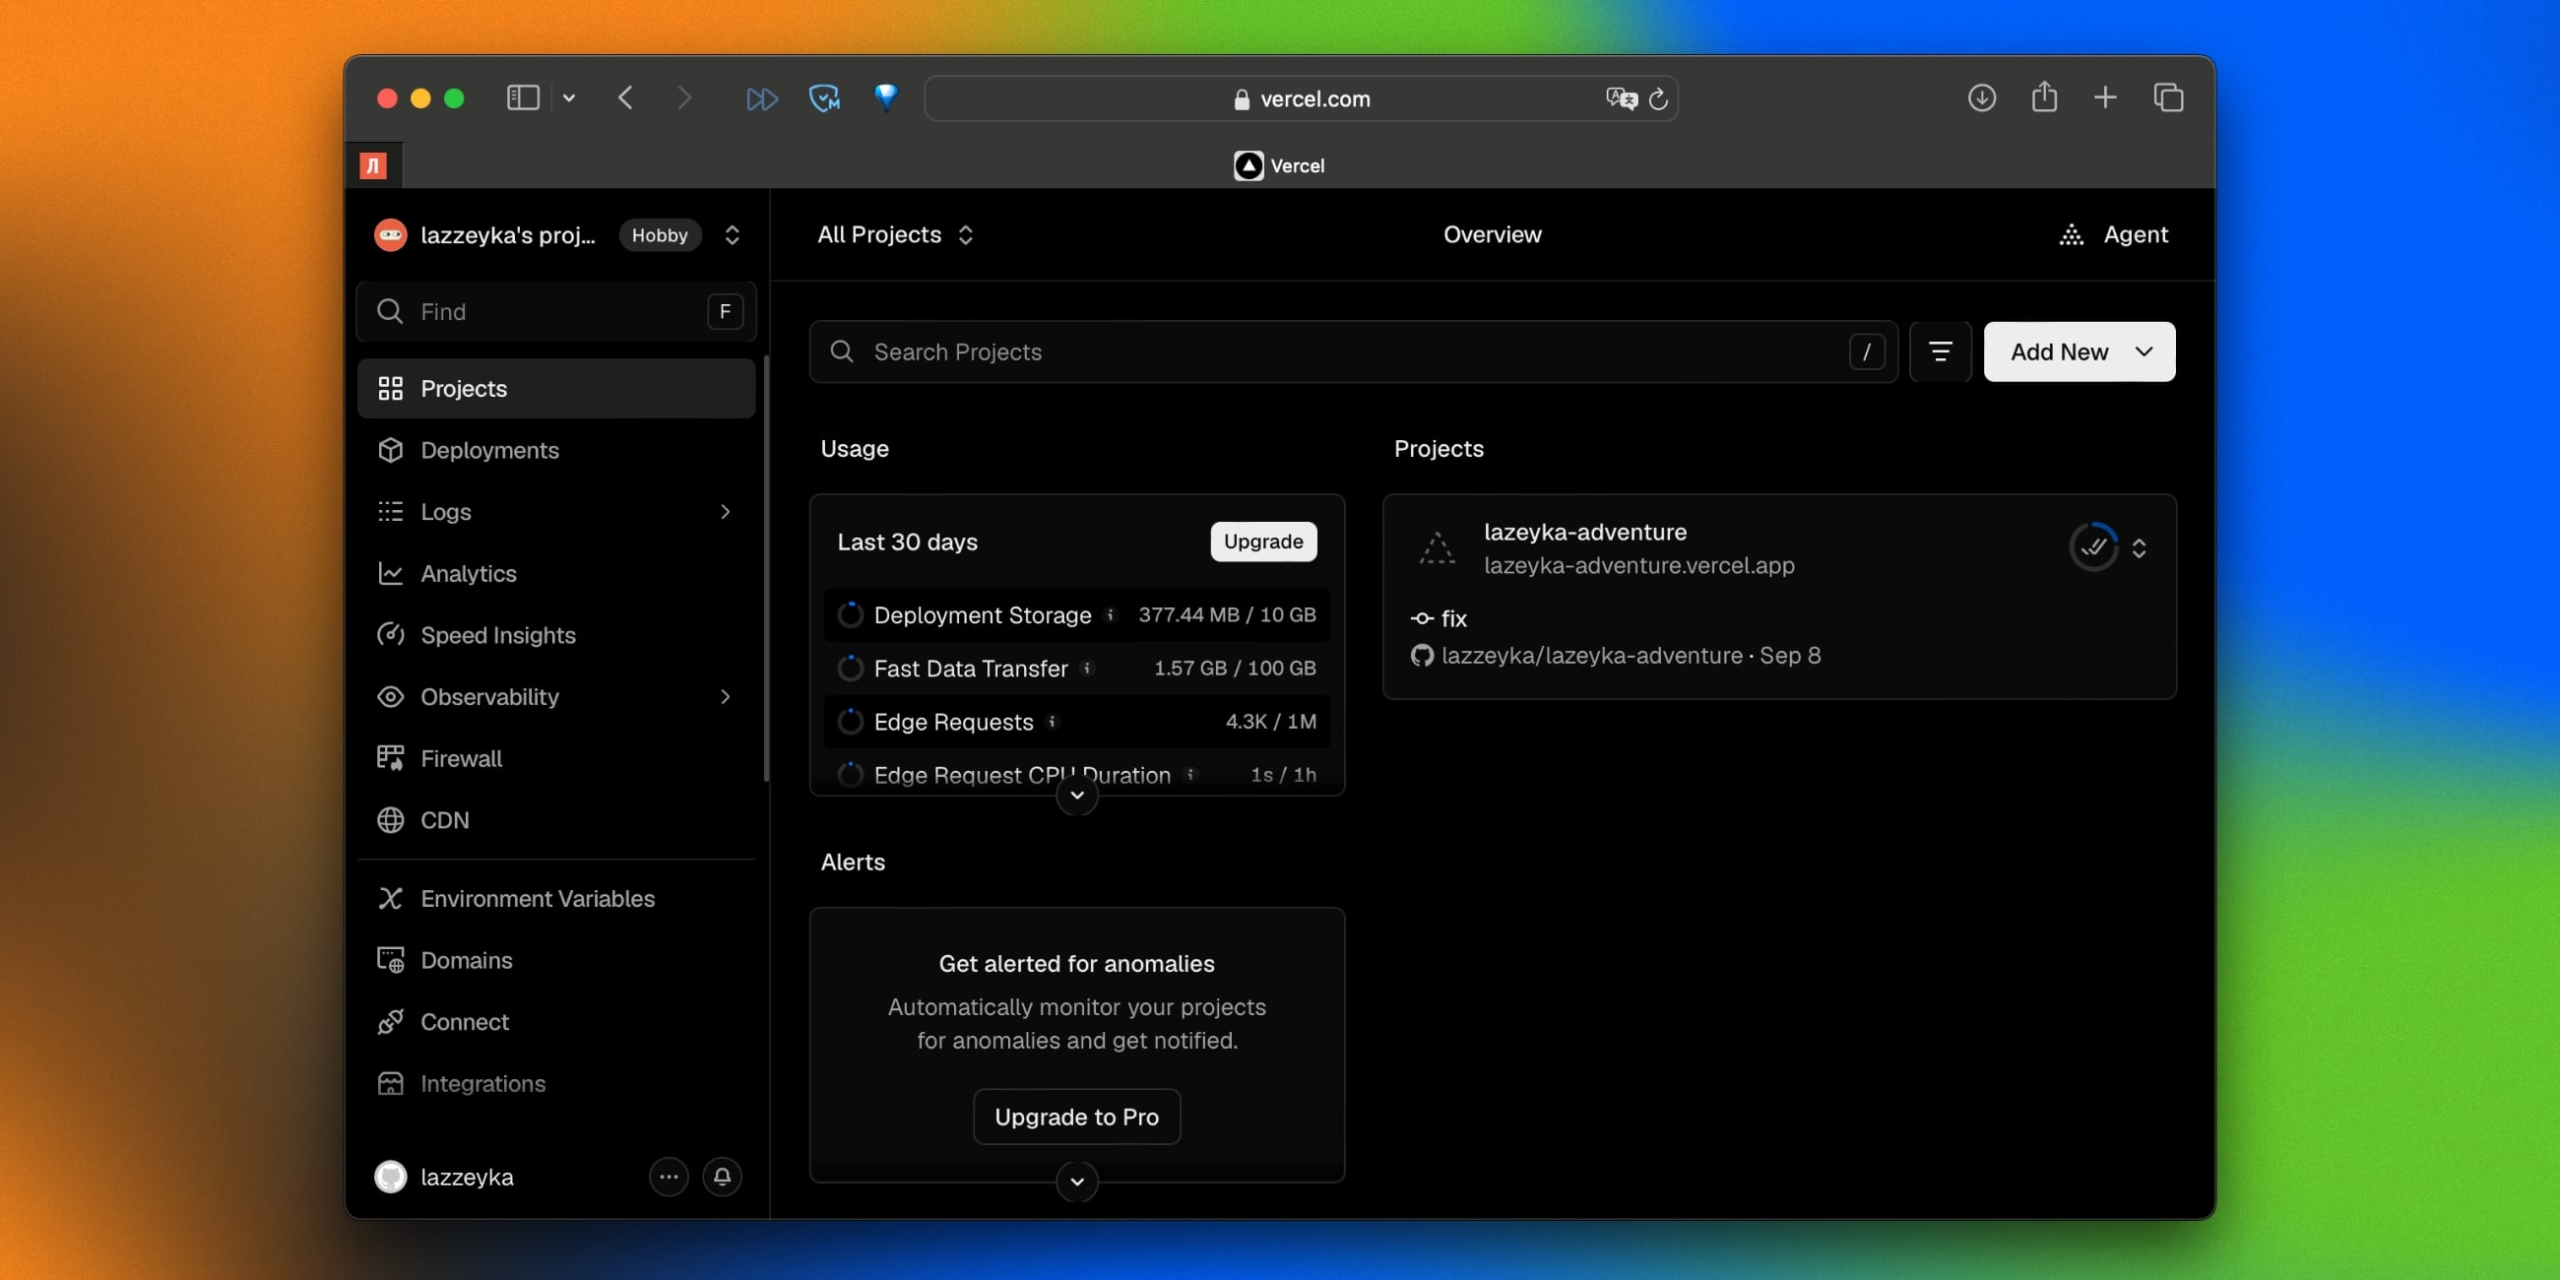Click the lazzeyka's project team avatar
This screenshot has height=1280, width=2560.
tap(390, 235)
